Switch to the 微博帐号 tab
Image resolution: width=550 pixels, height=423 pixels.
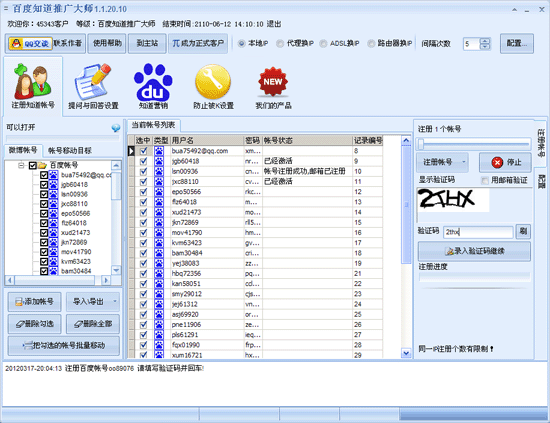(23, 150)
